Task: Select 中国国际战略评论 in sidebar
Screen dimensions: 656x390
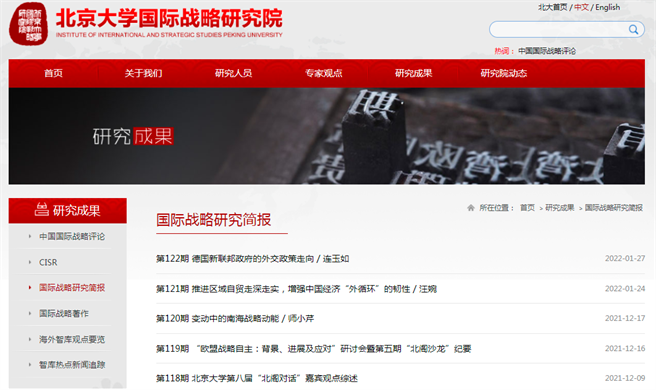Action: 72,236
